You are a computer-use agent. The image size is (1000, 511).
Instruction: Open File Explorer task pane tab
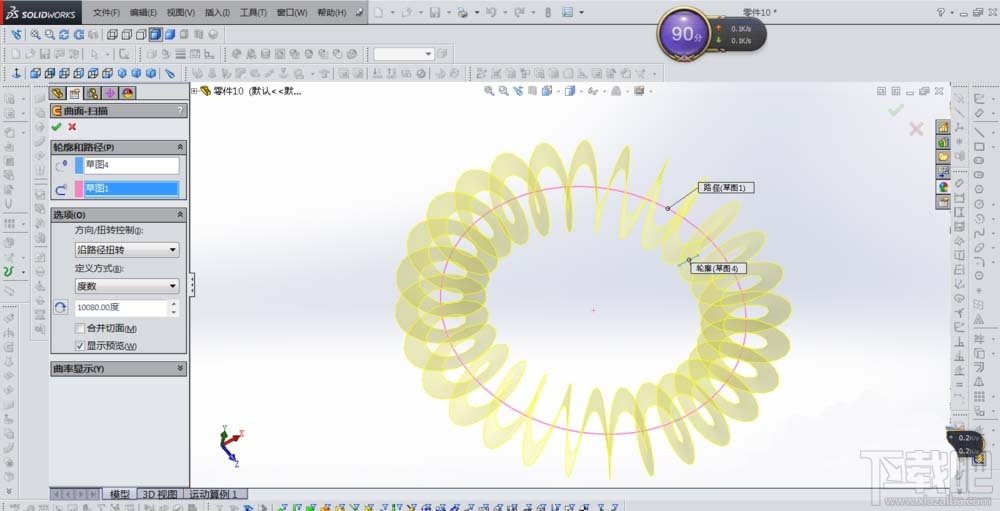(943, 157)
